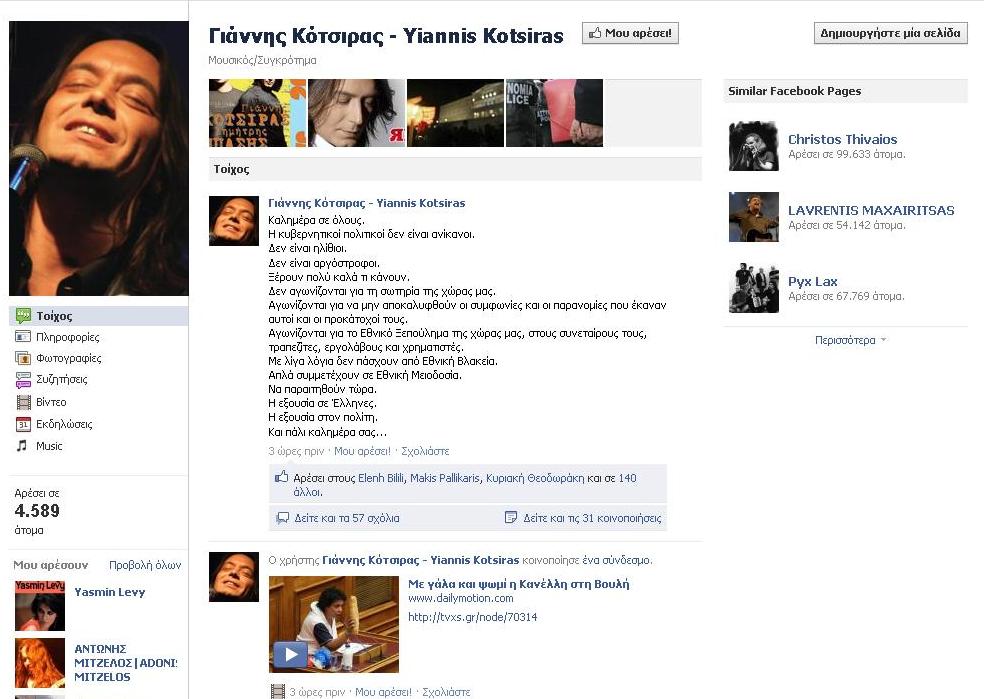984x699 pixels.
Task: Click the Φωτογραφίες photos icon
Action: coord(22,358)
